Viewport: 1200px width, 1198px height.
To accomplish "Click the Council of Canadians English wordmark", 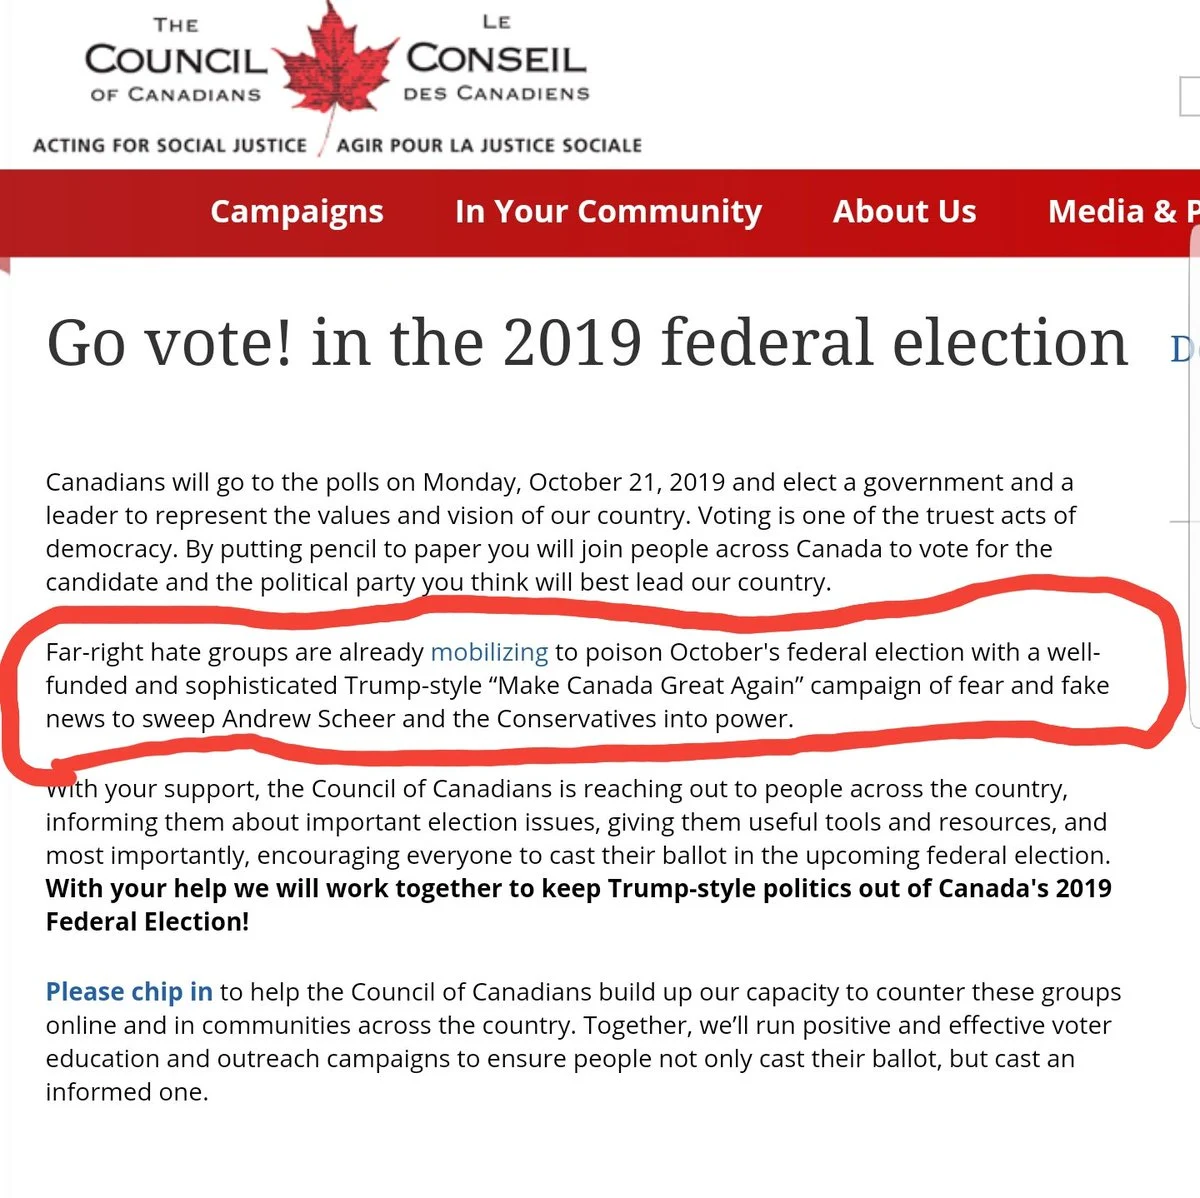I will [x=176, y=62].
